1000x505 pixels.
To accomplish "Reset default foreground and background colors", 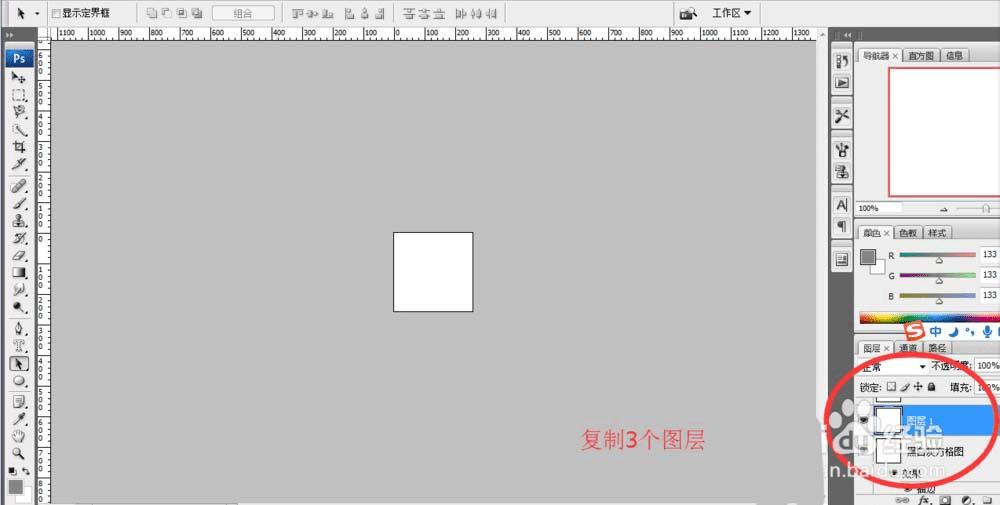I will pos(12,471).
